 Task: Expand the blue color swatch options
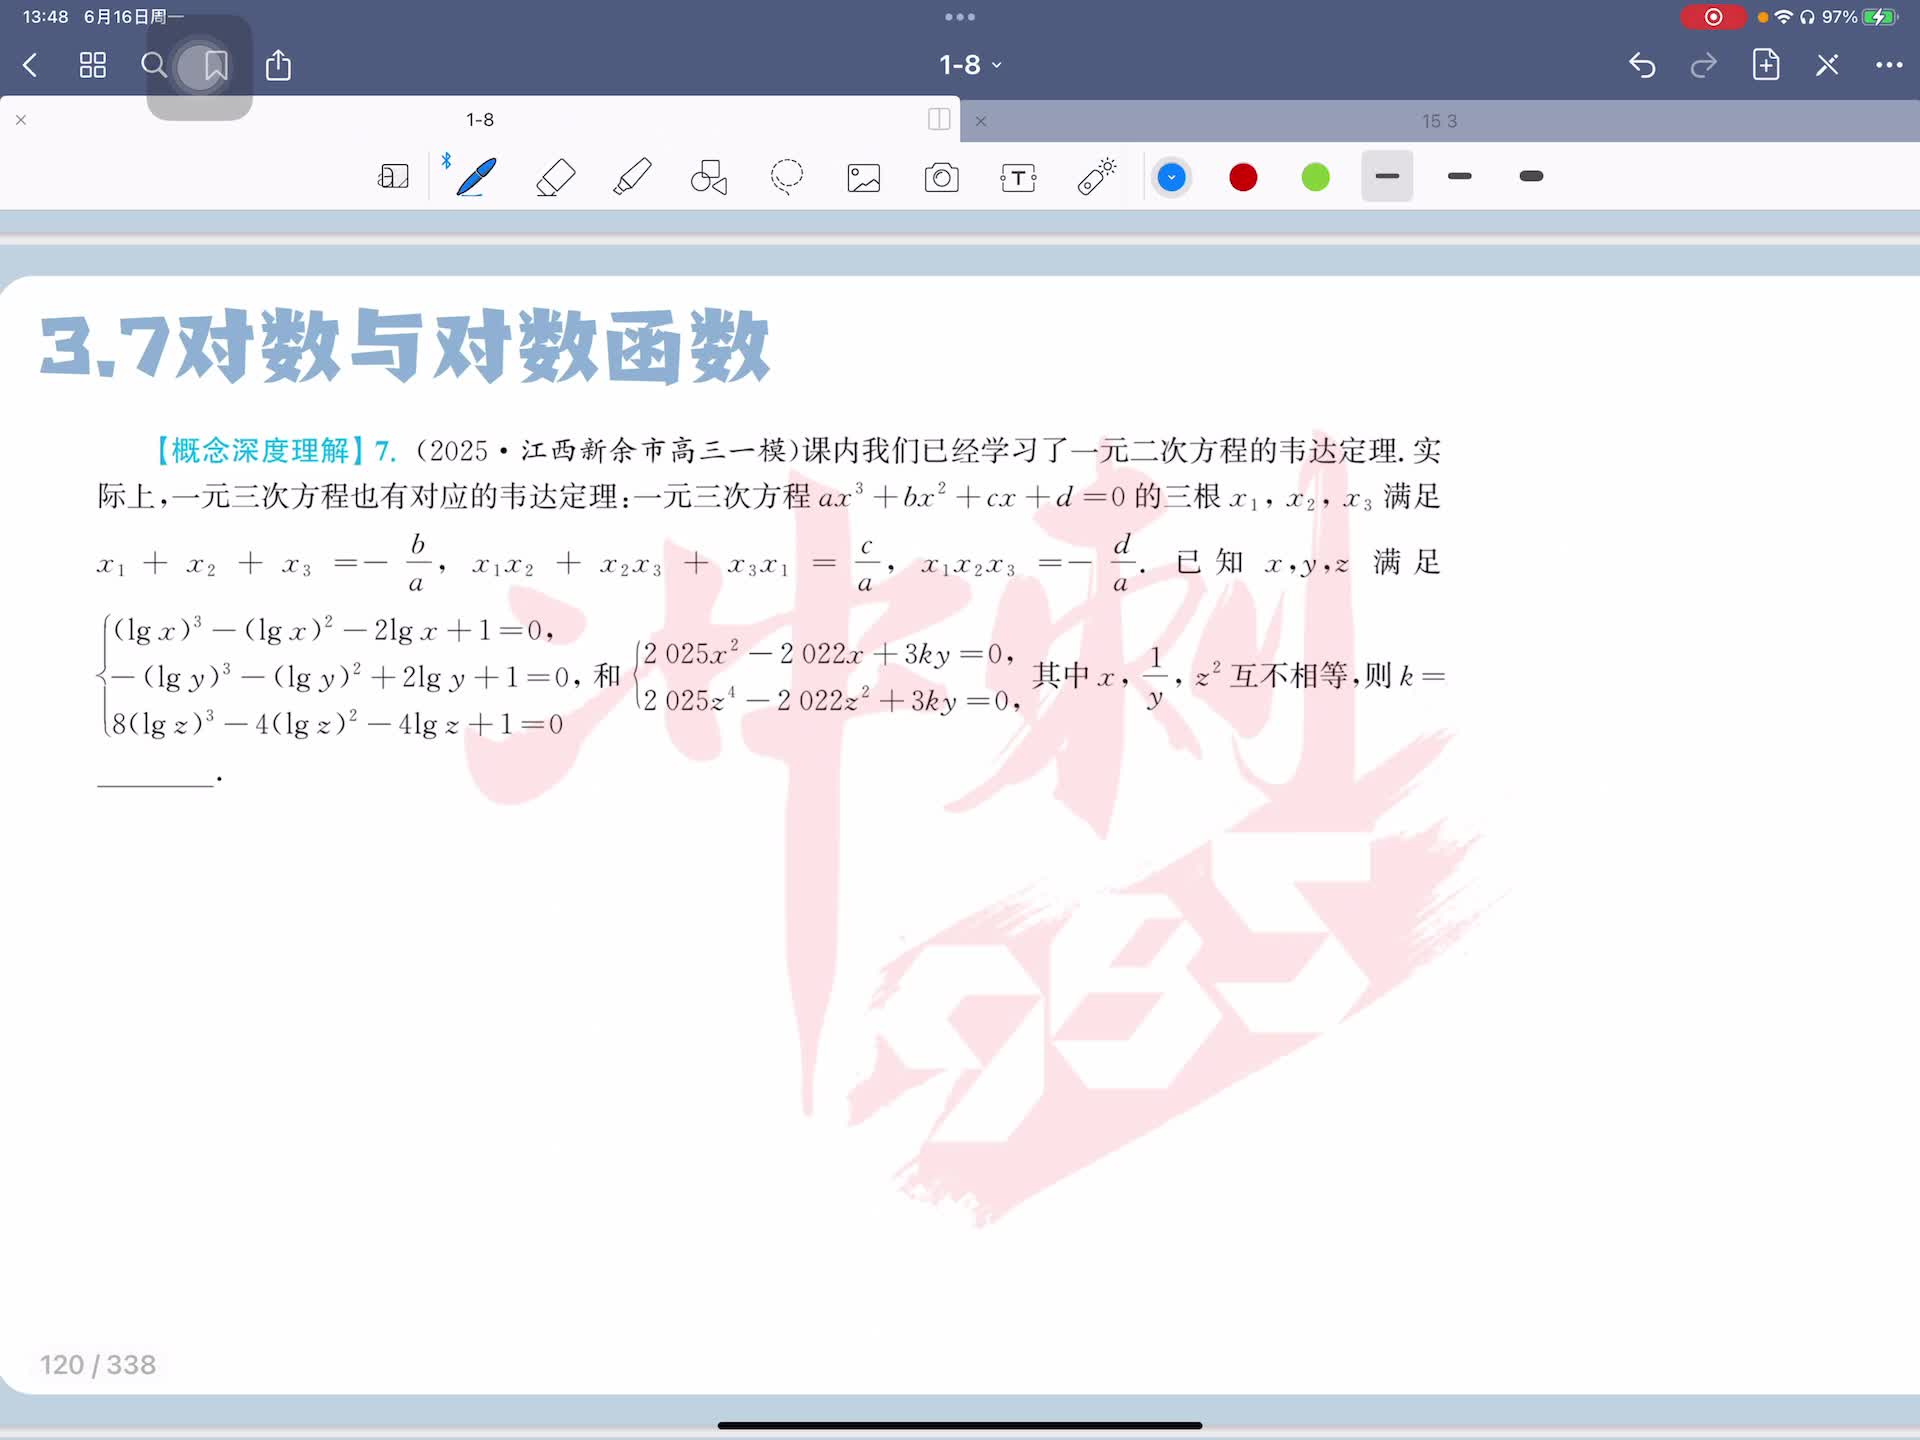click(1171, 177)
